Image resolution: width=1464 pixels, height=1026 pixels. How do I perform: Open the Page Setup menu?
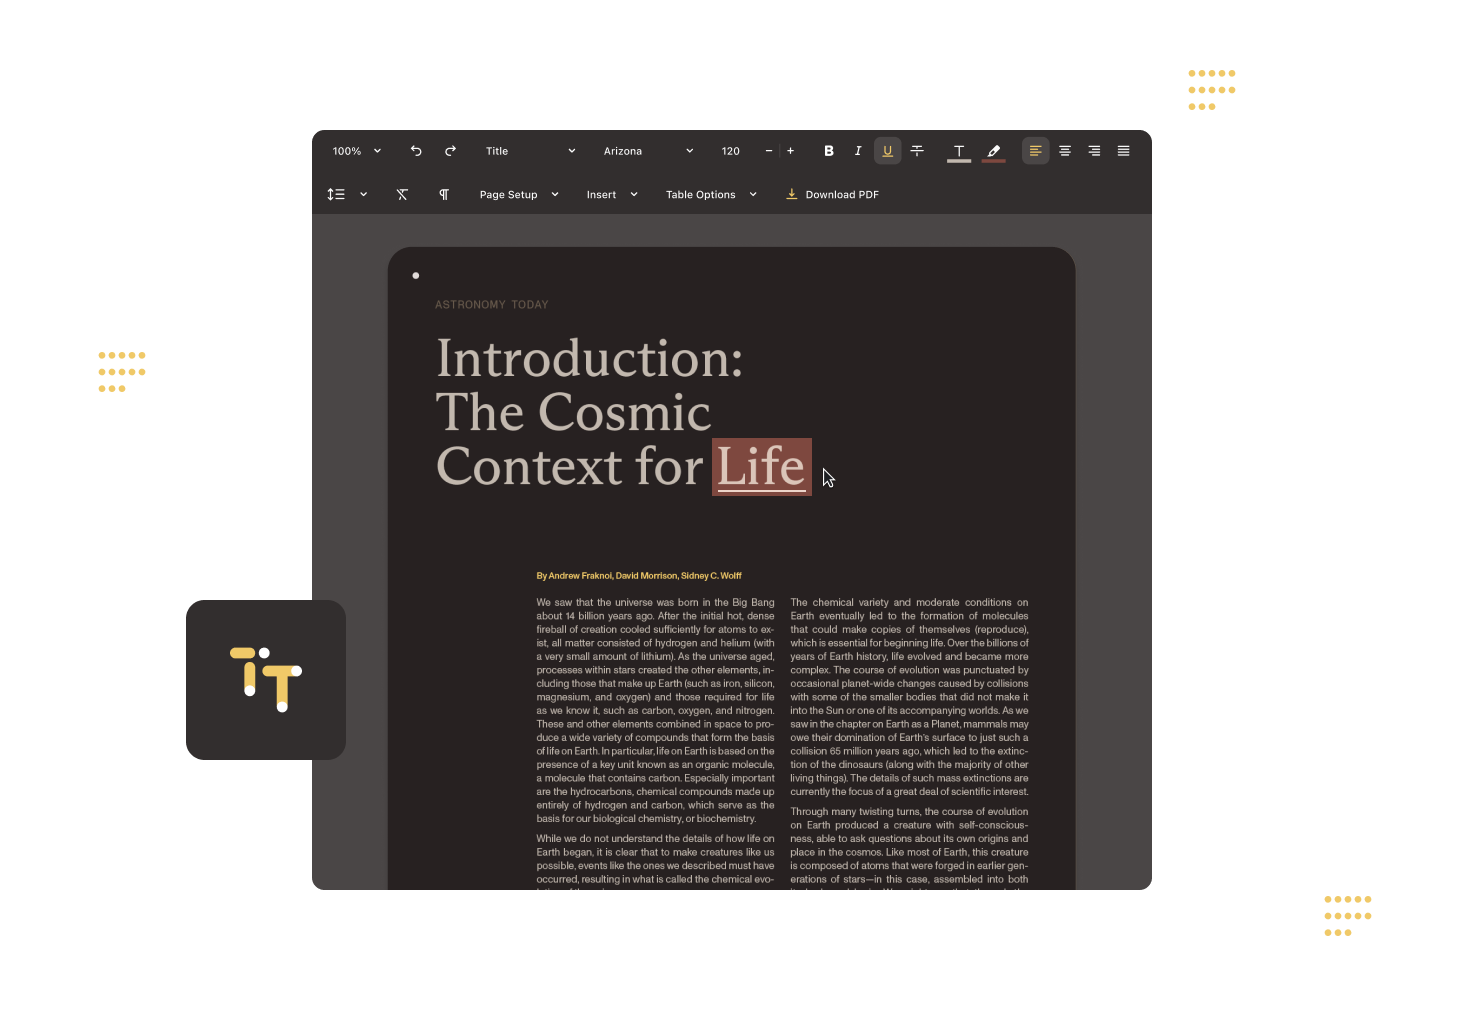519,195
